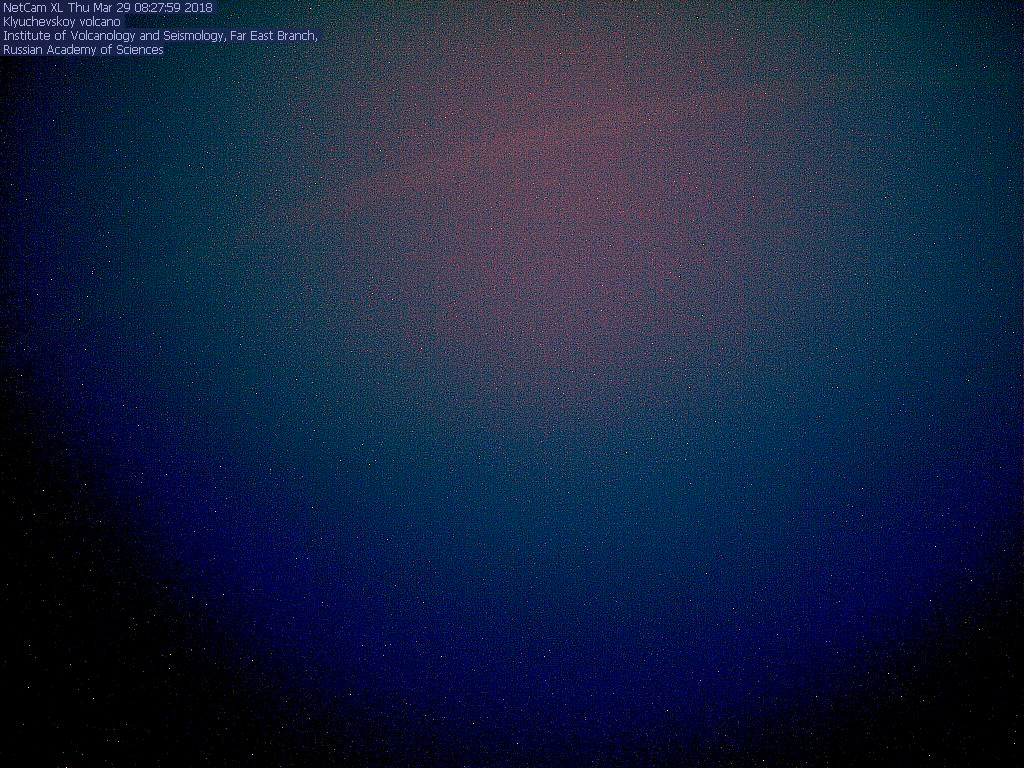Screen dimensions: 1024x768
Task: Click the 'Klyuchevskoy volcano' caption text
Action: 62,22
